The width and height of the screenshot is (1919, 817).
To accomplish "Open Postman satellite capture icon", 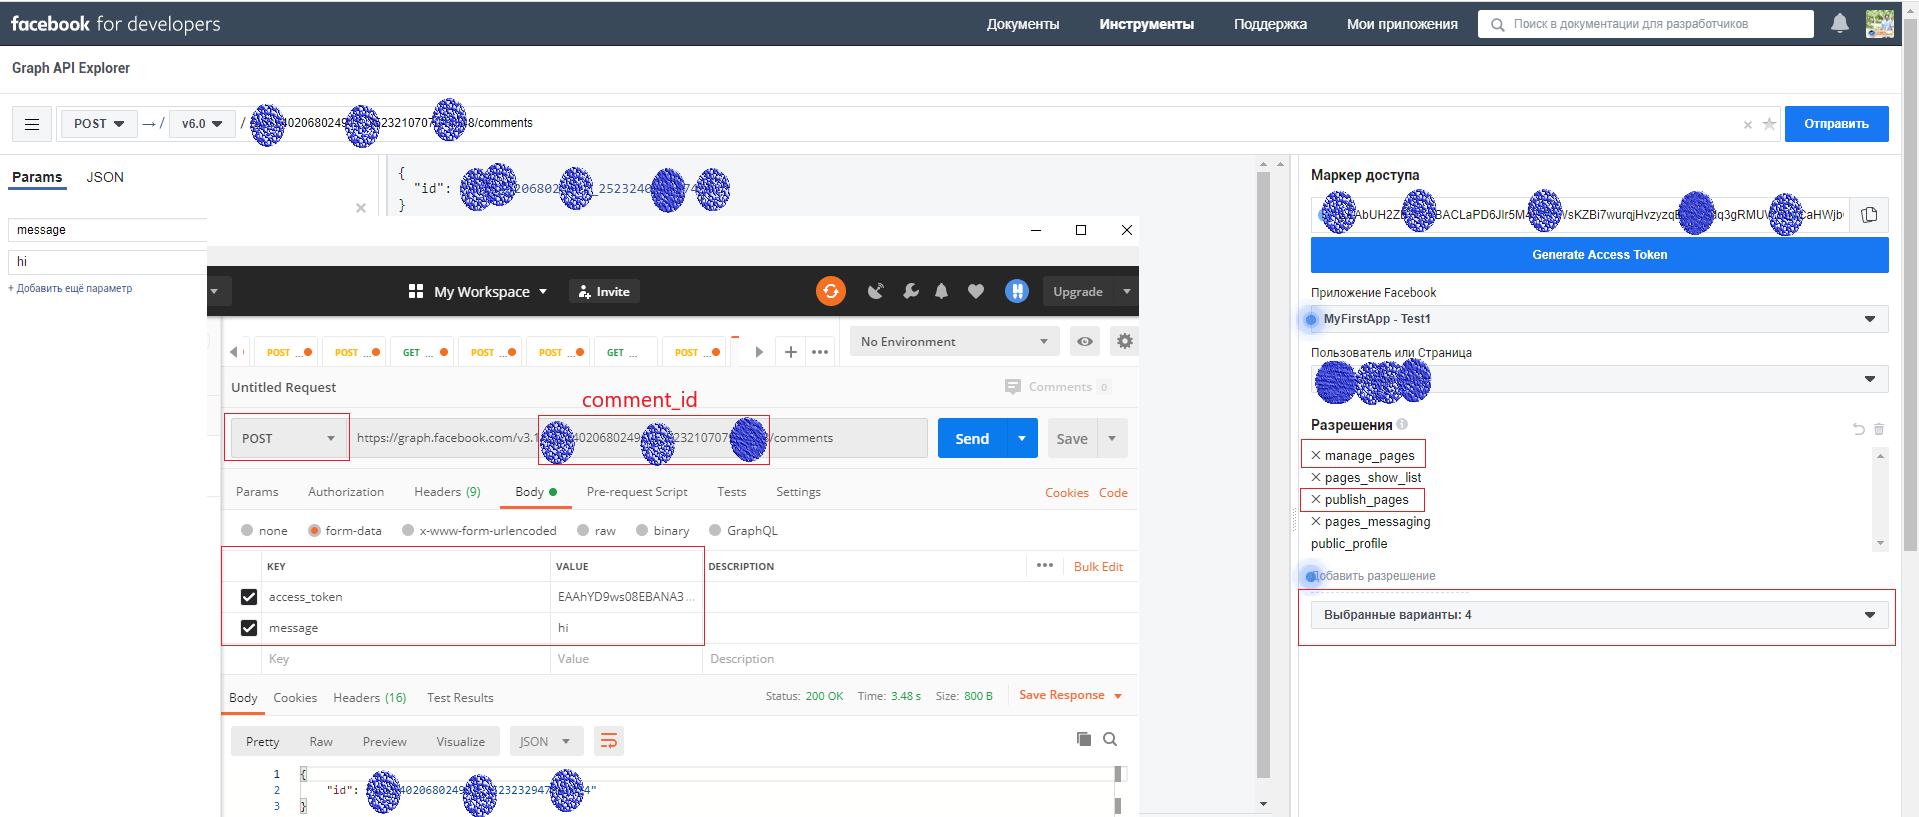I will click(875, 291).
